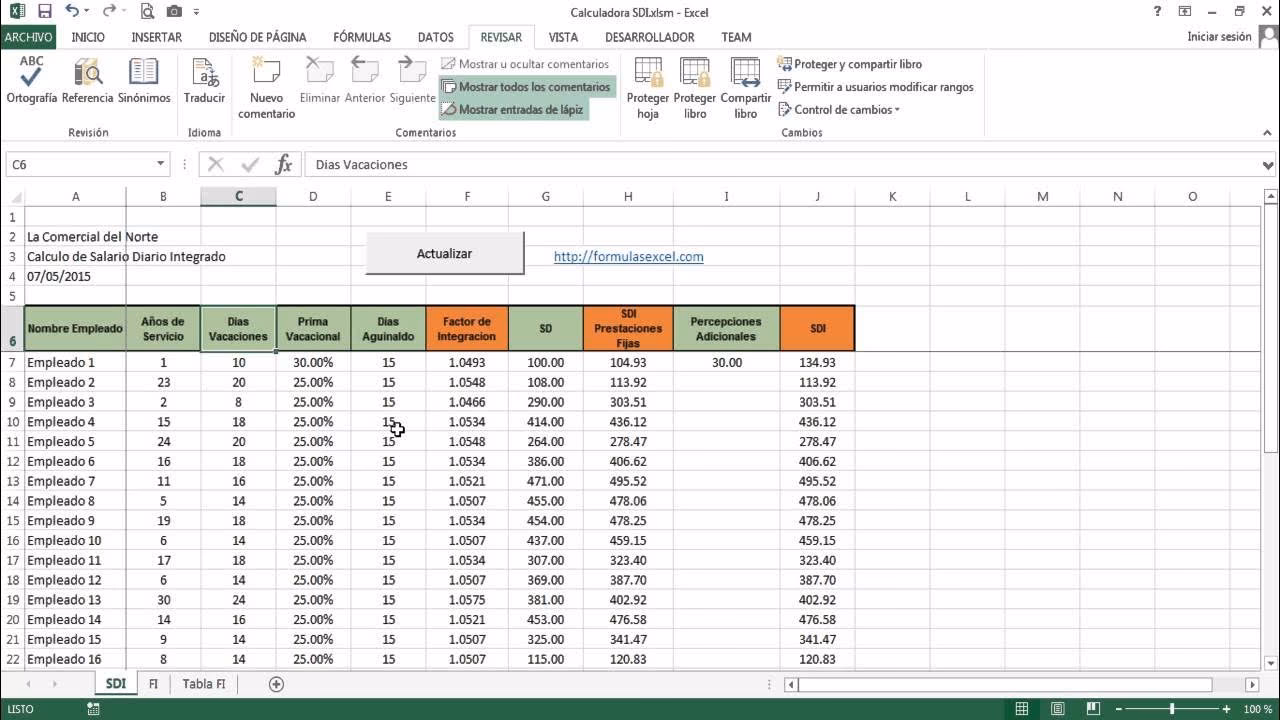Run the Ortografía spell check
The width and height of the screenshot is (1280, 720).
coord(31,80)
